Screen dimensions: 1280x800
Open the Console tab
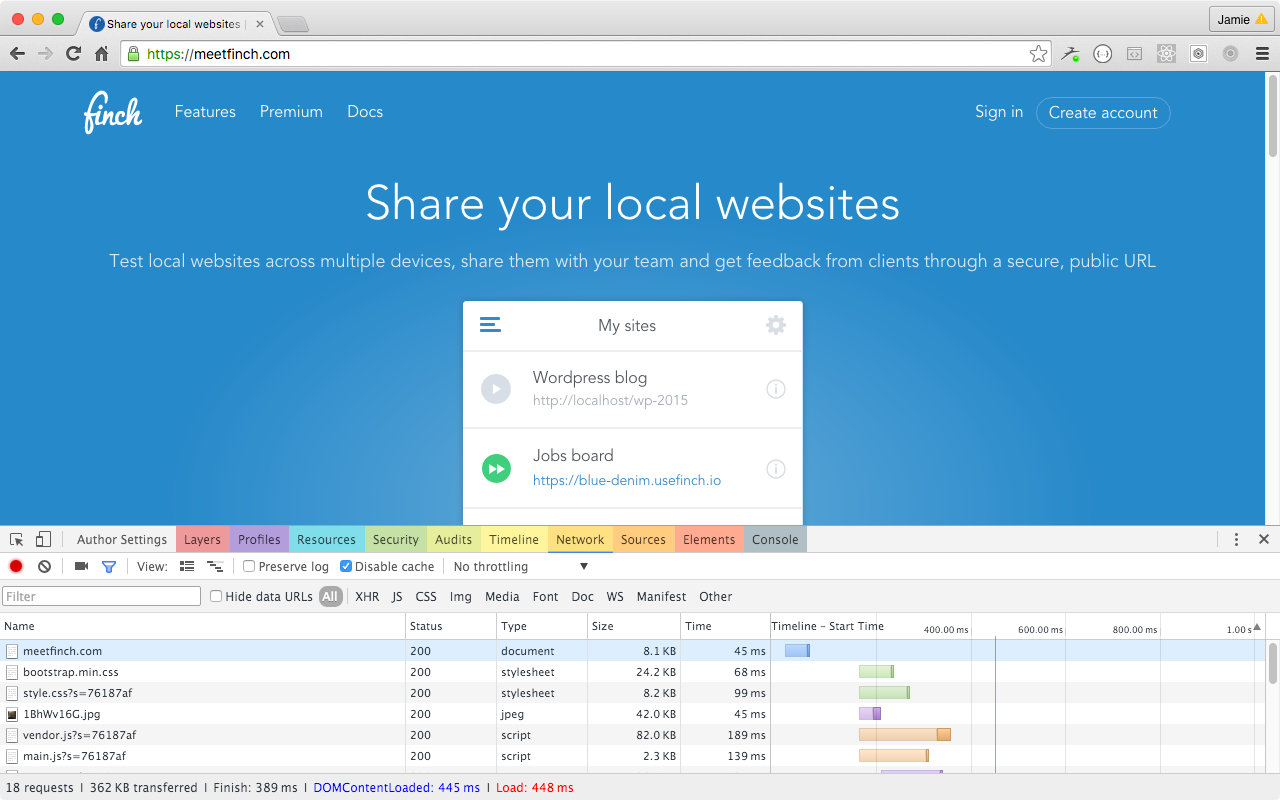point(775,539)
